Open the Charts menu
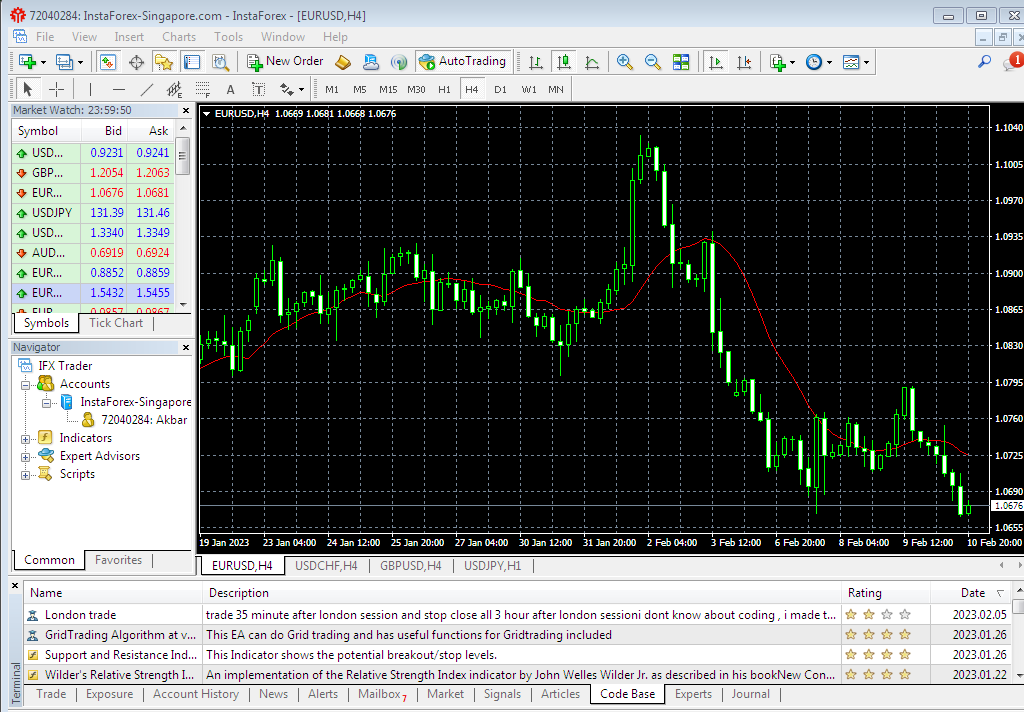This screenshot has height=712, width=1024. coord(179,37)
